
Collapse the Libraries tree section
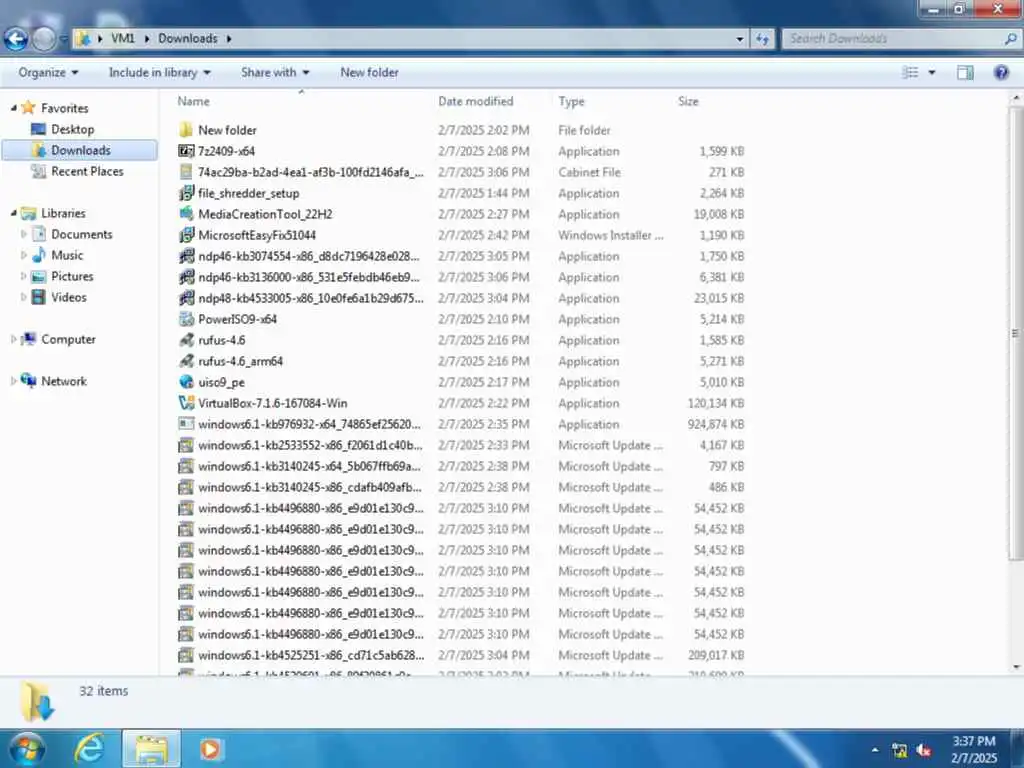(x=14, y=213)
